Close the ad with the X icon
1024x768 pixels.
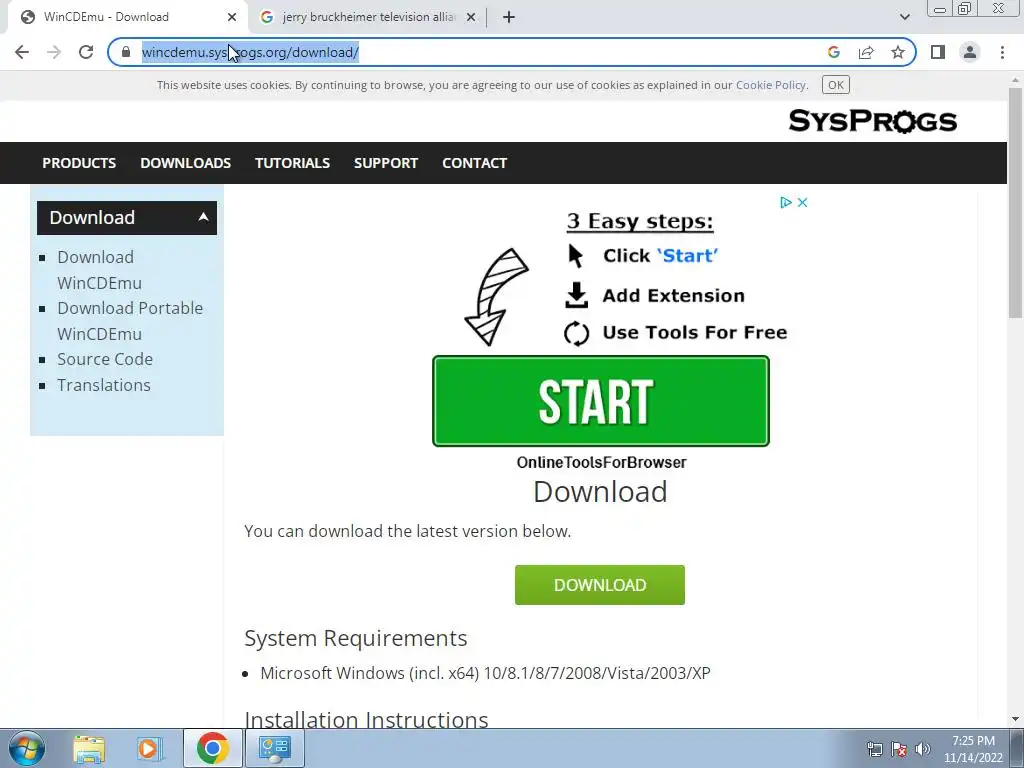(x=803, y=202)
